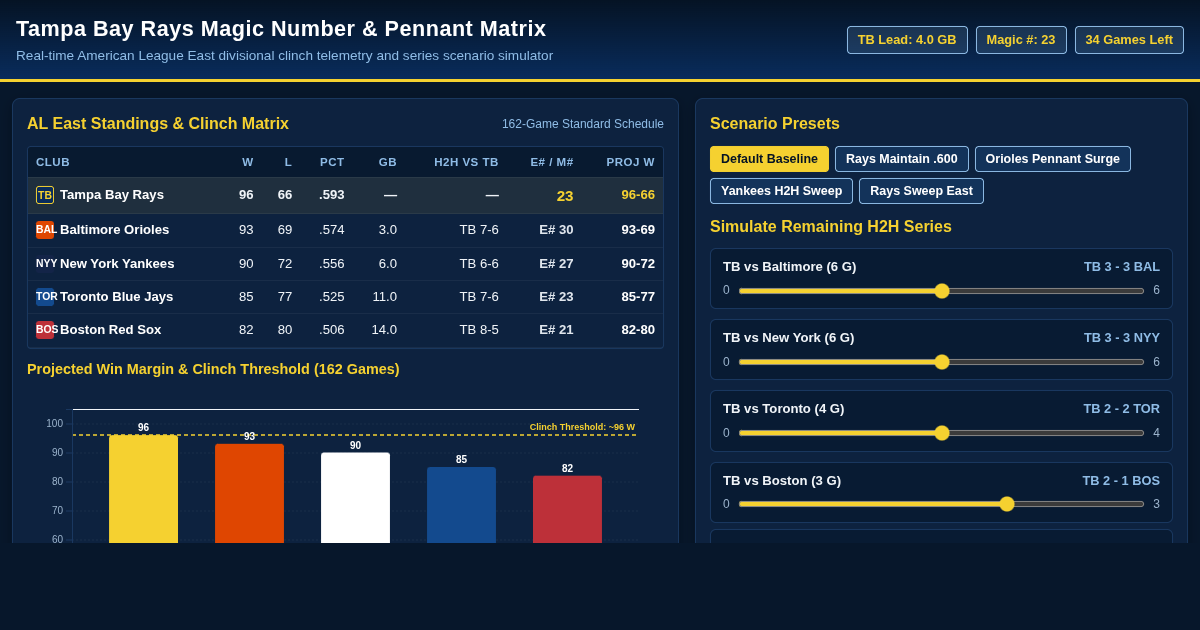The width and height of the screenshot is (1200, 630).
Task: Click the PCT column header
Action: pos(332,162)
